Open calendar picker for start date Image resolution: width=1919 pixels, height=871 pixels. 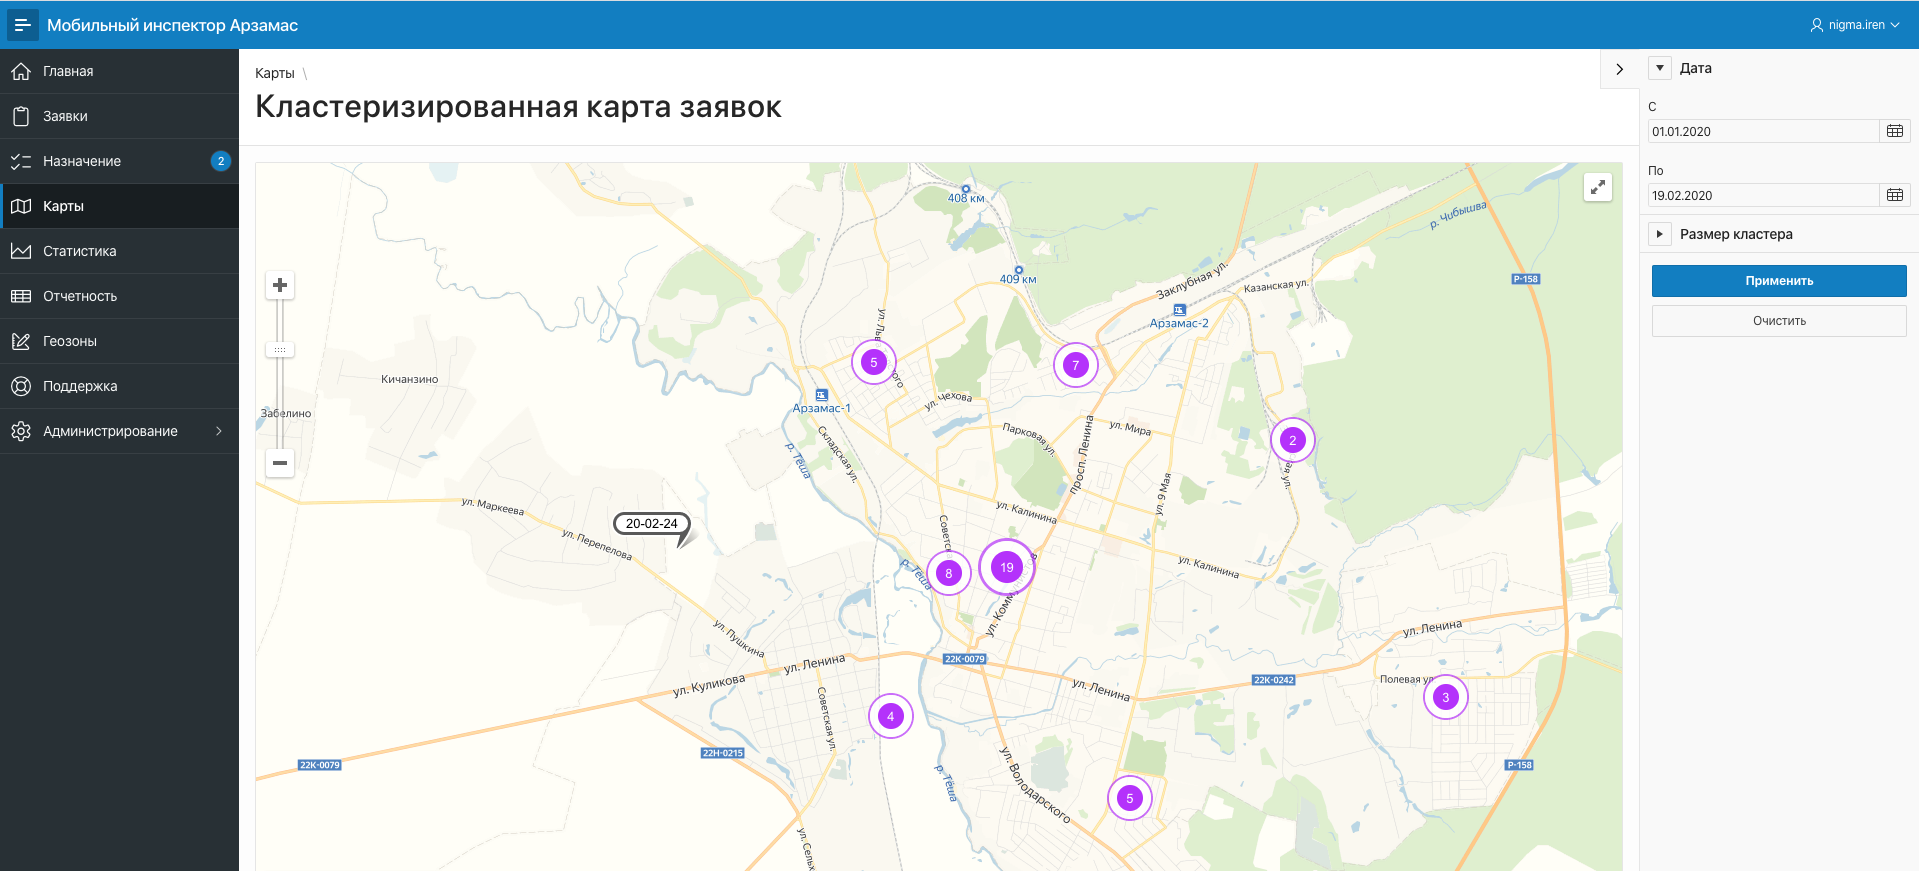coord(1895,131)
